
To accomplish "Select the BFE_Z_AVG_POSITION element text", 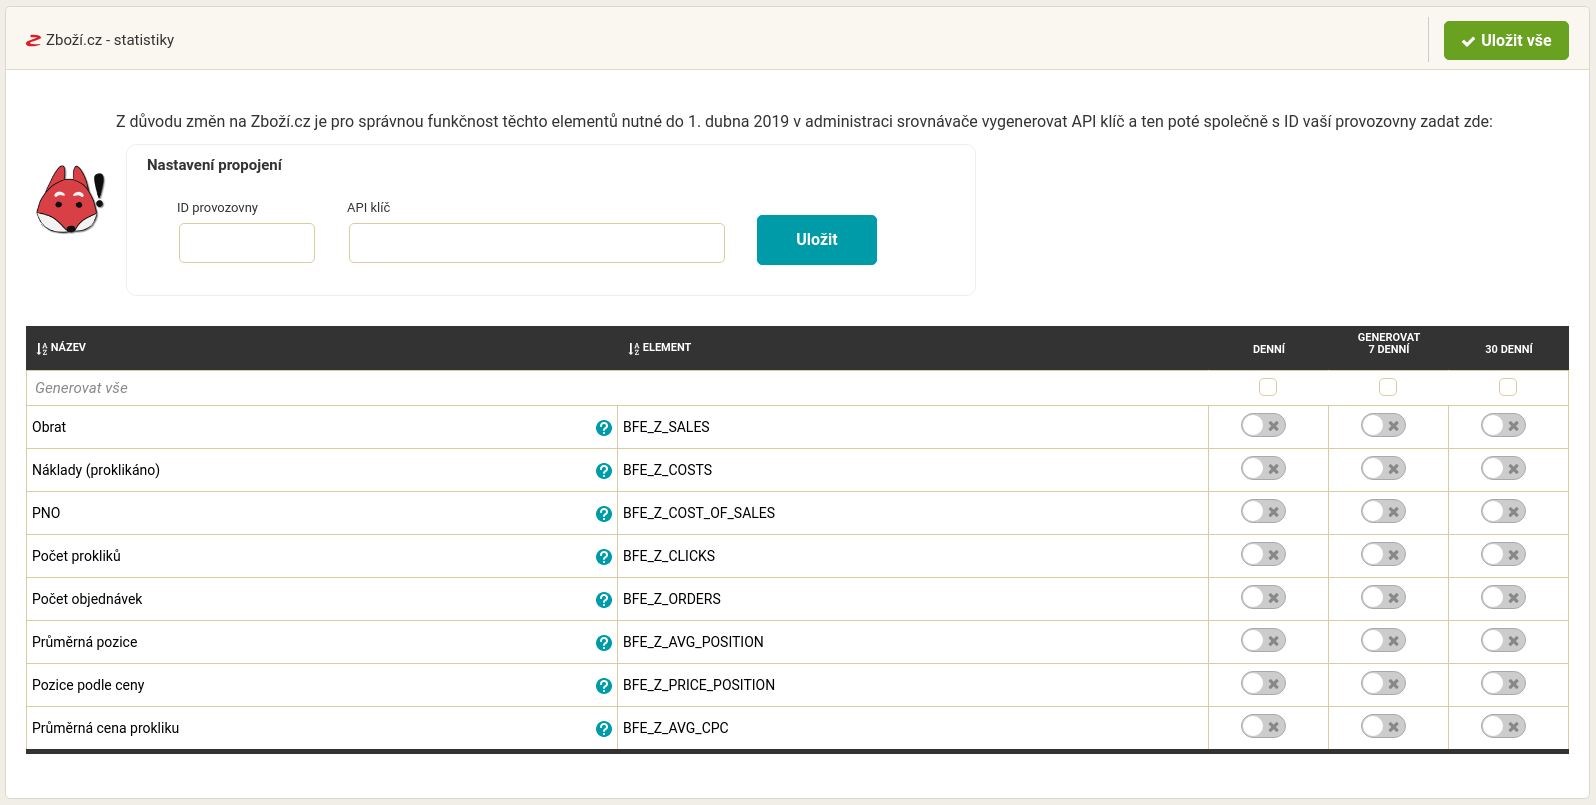I will pyautogui.click(x=693, y=642).
